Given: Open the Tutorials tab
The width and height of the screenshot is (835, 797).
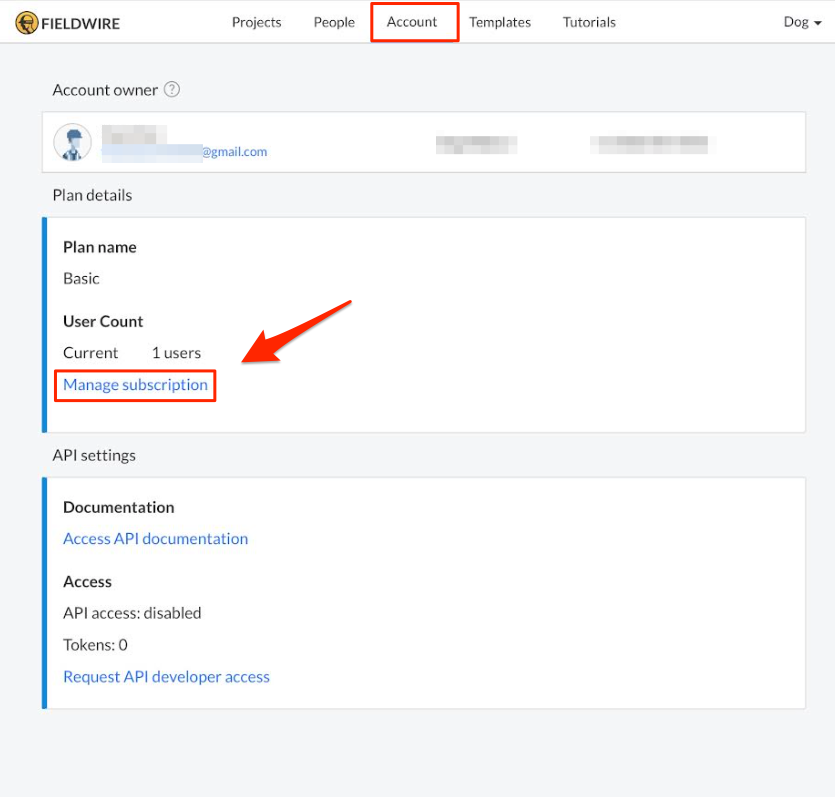Looking at the screenshot, I should 589,22.
